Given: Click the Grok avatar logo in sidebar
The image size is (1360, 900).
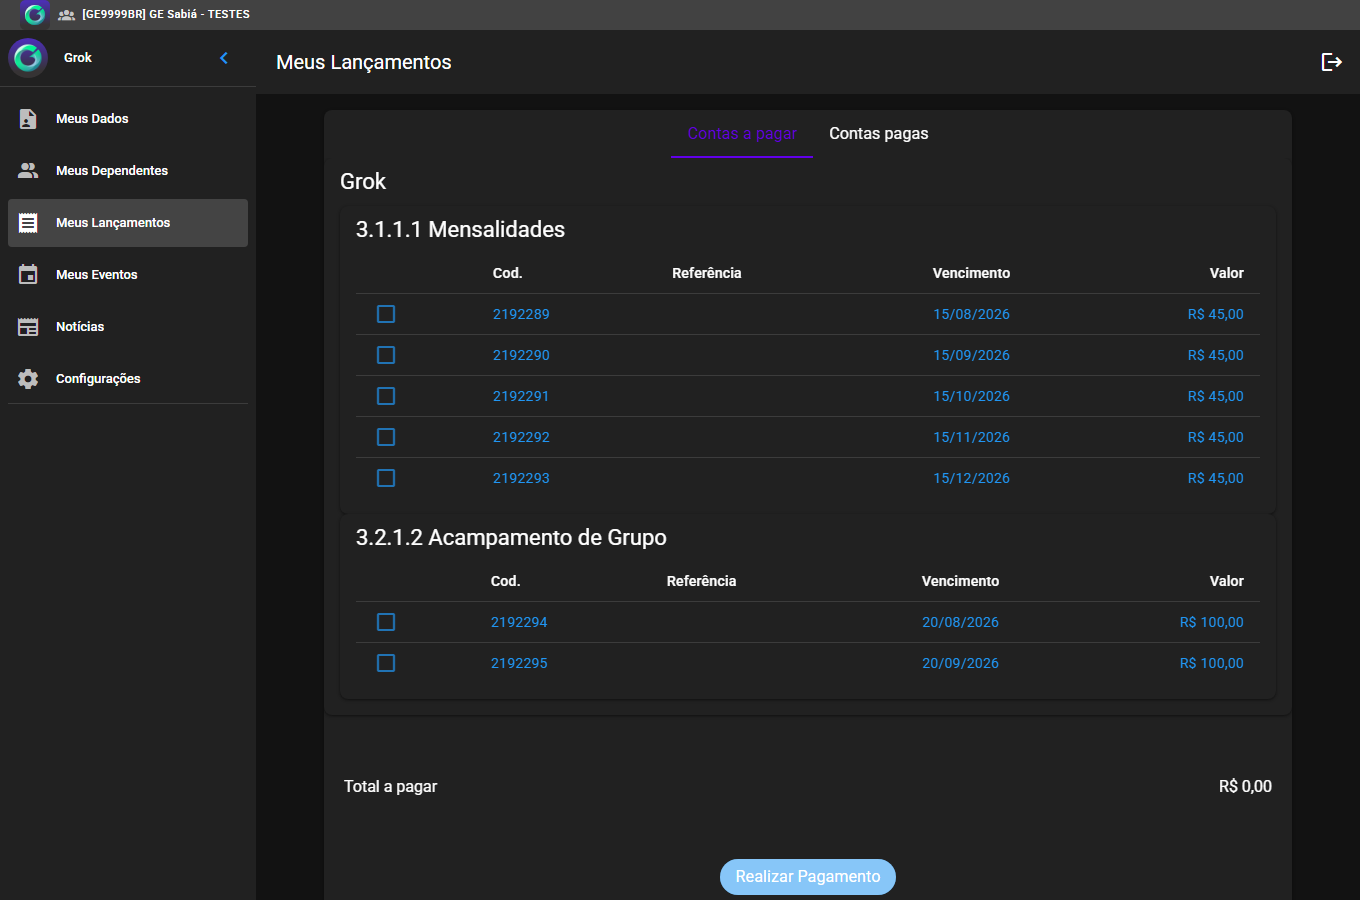Looking at the screenshot, I should 28,58.
